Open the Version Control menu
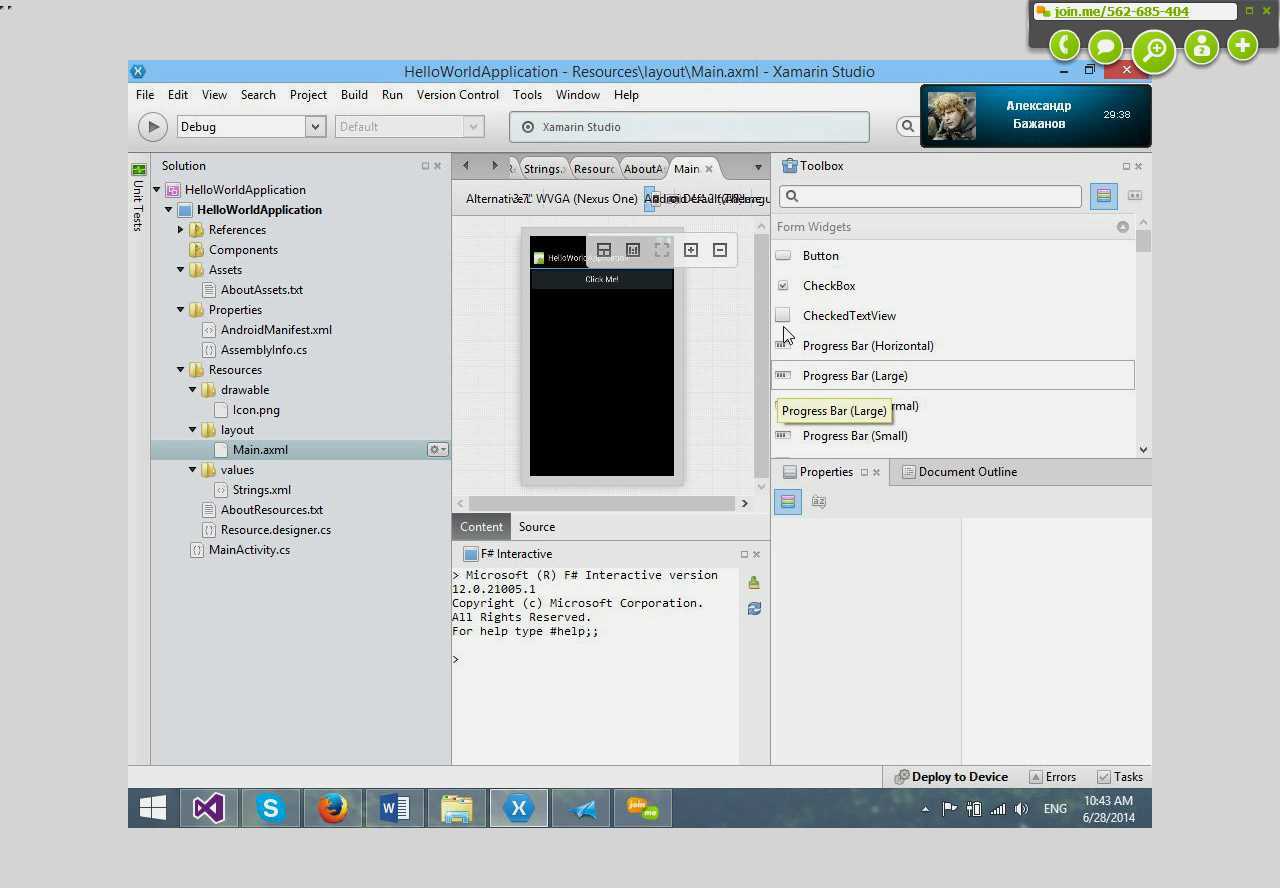Viewport: 1280px width, 888px height. (458, 95)
